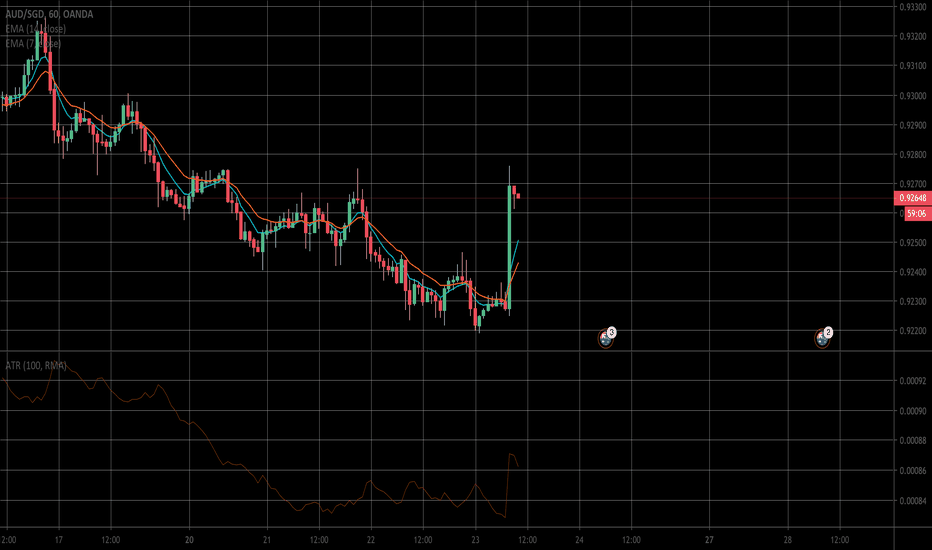
Task: Click the 0.92500 price axis label
Action: pos(912,243)
